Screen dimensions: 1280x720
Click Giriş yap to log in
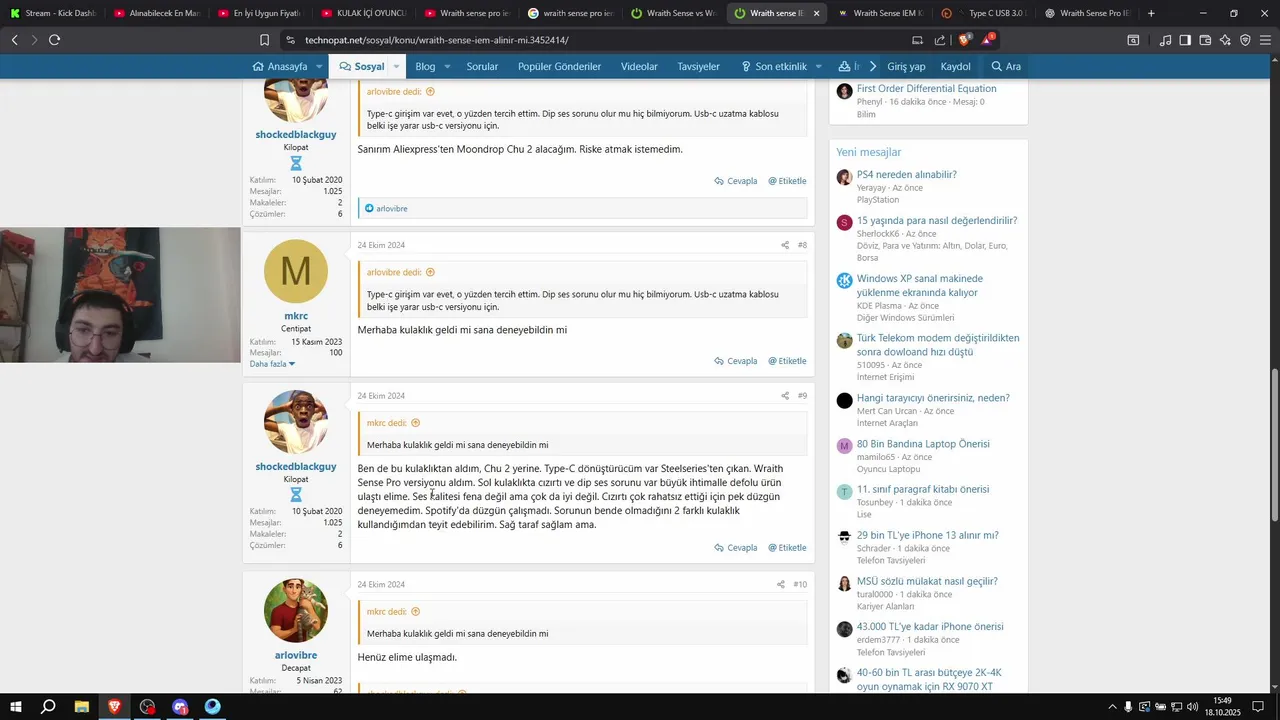pos(906,66)
